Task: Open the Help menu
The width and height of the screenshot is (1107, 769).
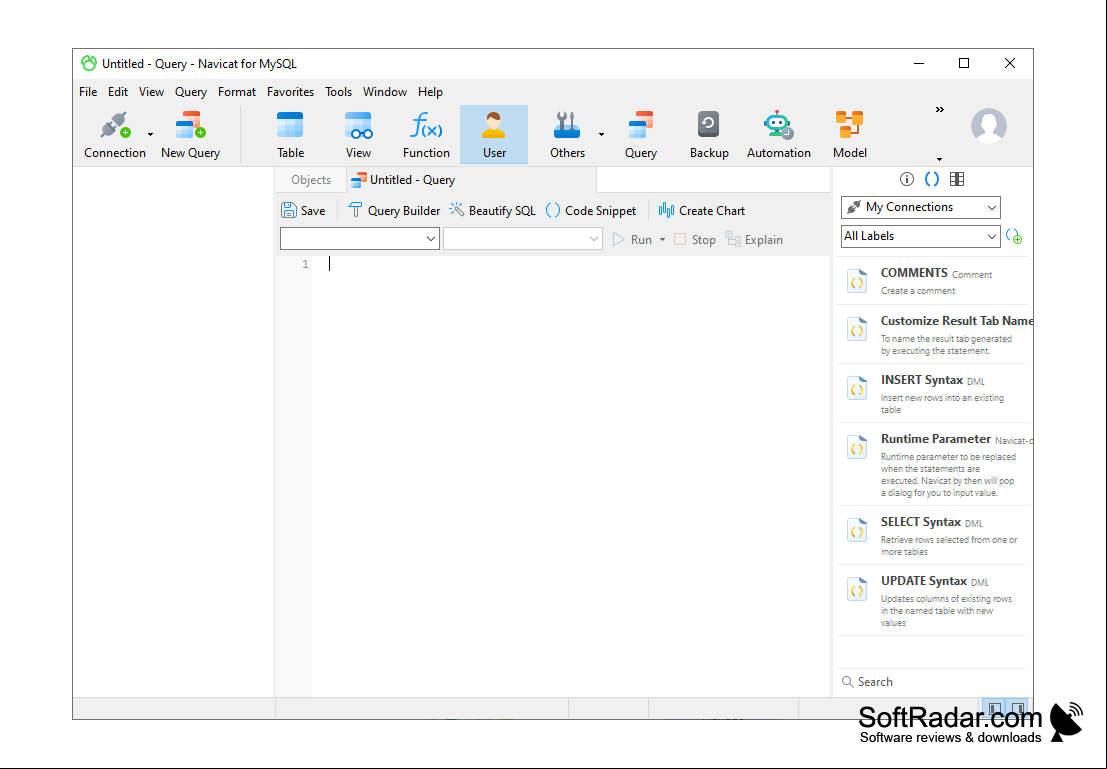Action: tap(430, 92)
